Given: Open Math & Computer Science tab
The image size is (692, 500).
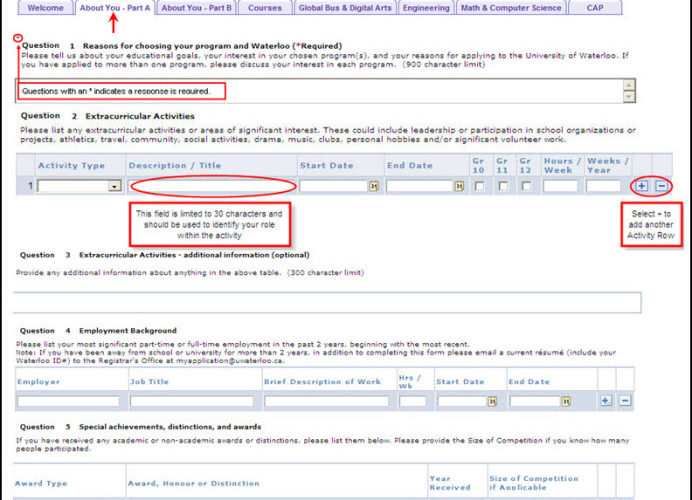Looking at the screenshot, I should (x=512, y=8).
